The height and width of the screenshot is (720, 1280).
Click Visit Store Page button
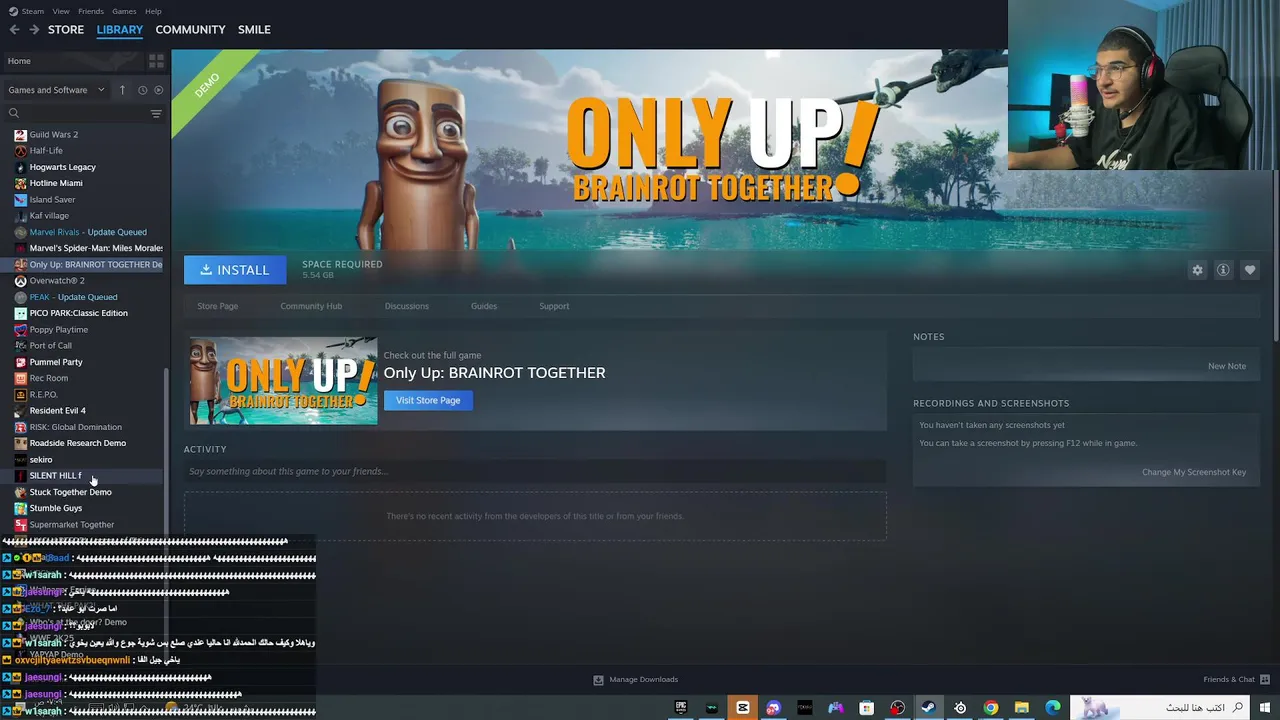pyautogui.click(x=428, y=400)
